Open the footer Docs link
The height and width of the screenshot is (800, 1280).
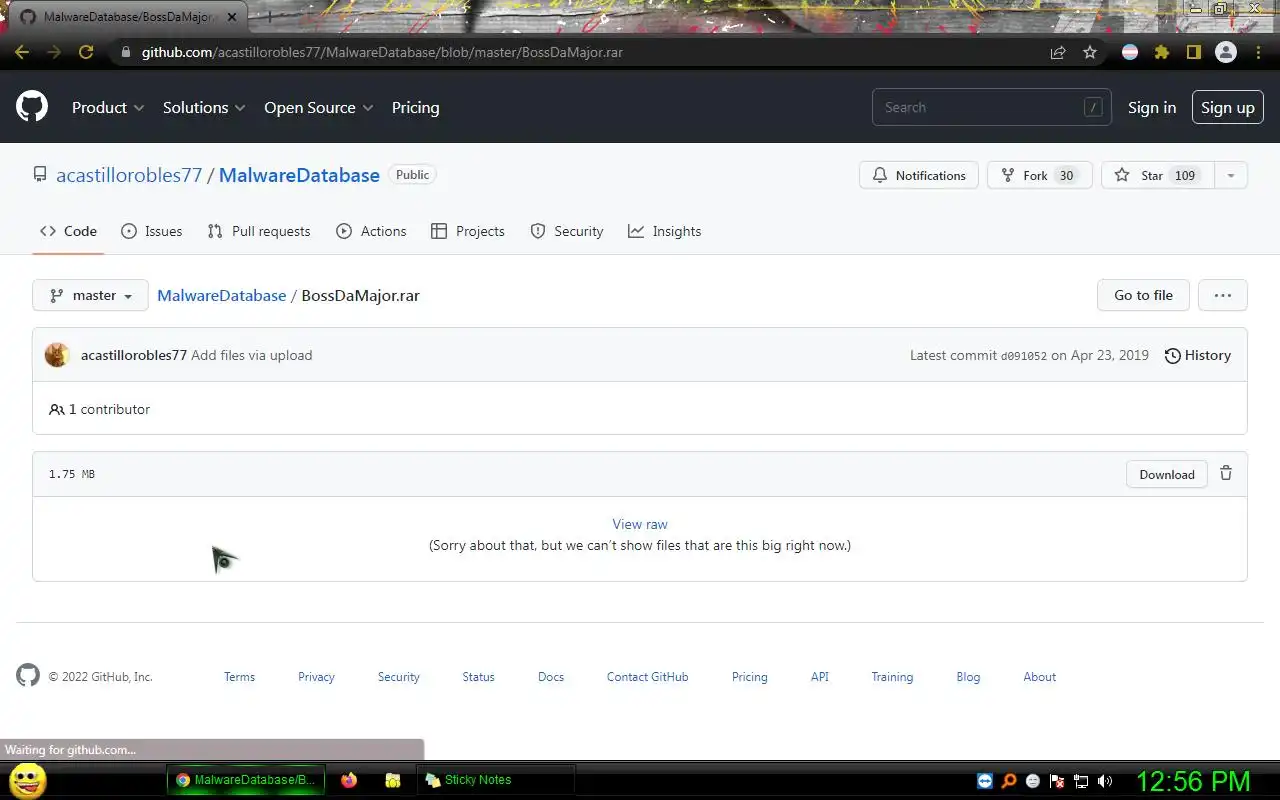coord(551,677)
